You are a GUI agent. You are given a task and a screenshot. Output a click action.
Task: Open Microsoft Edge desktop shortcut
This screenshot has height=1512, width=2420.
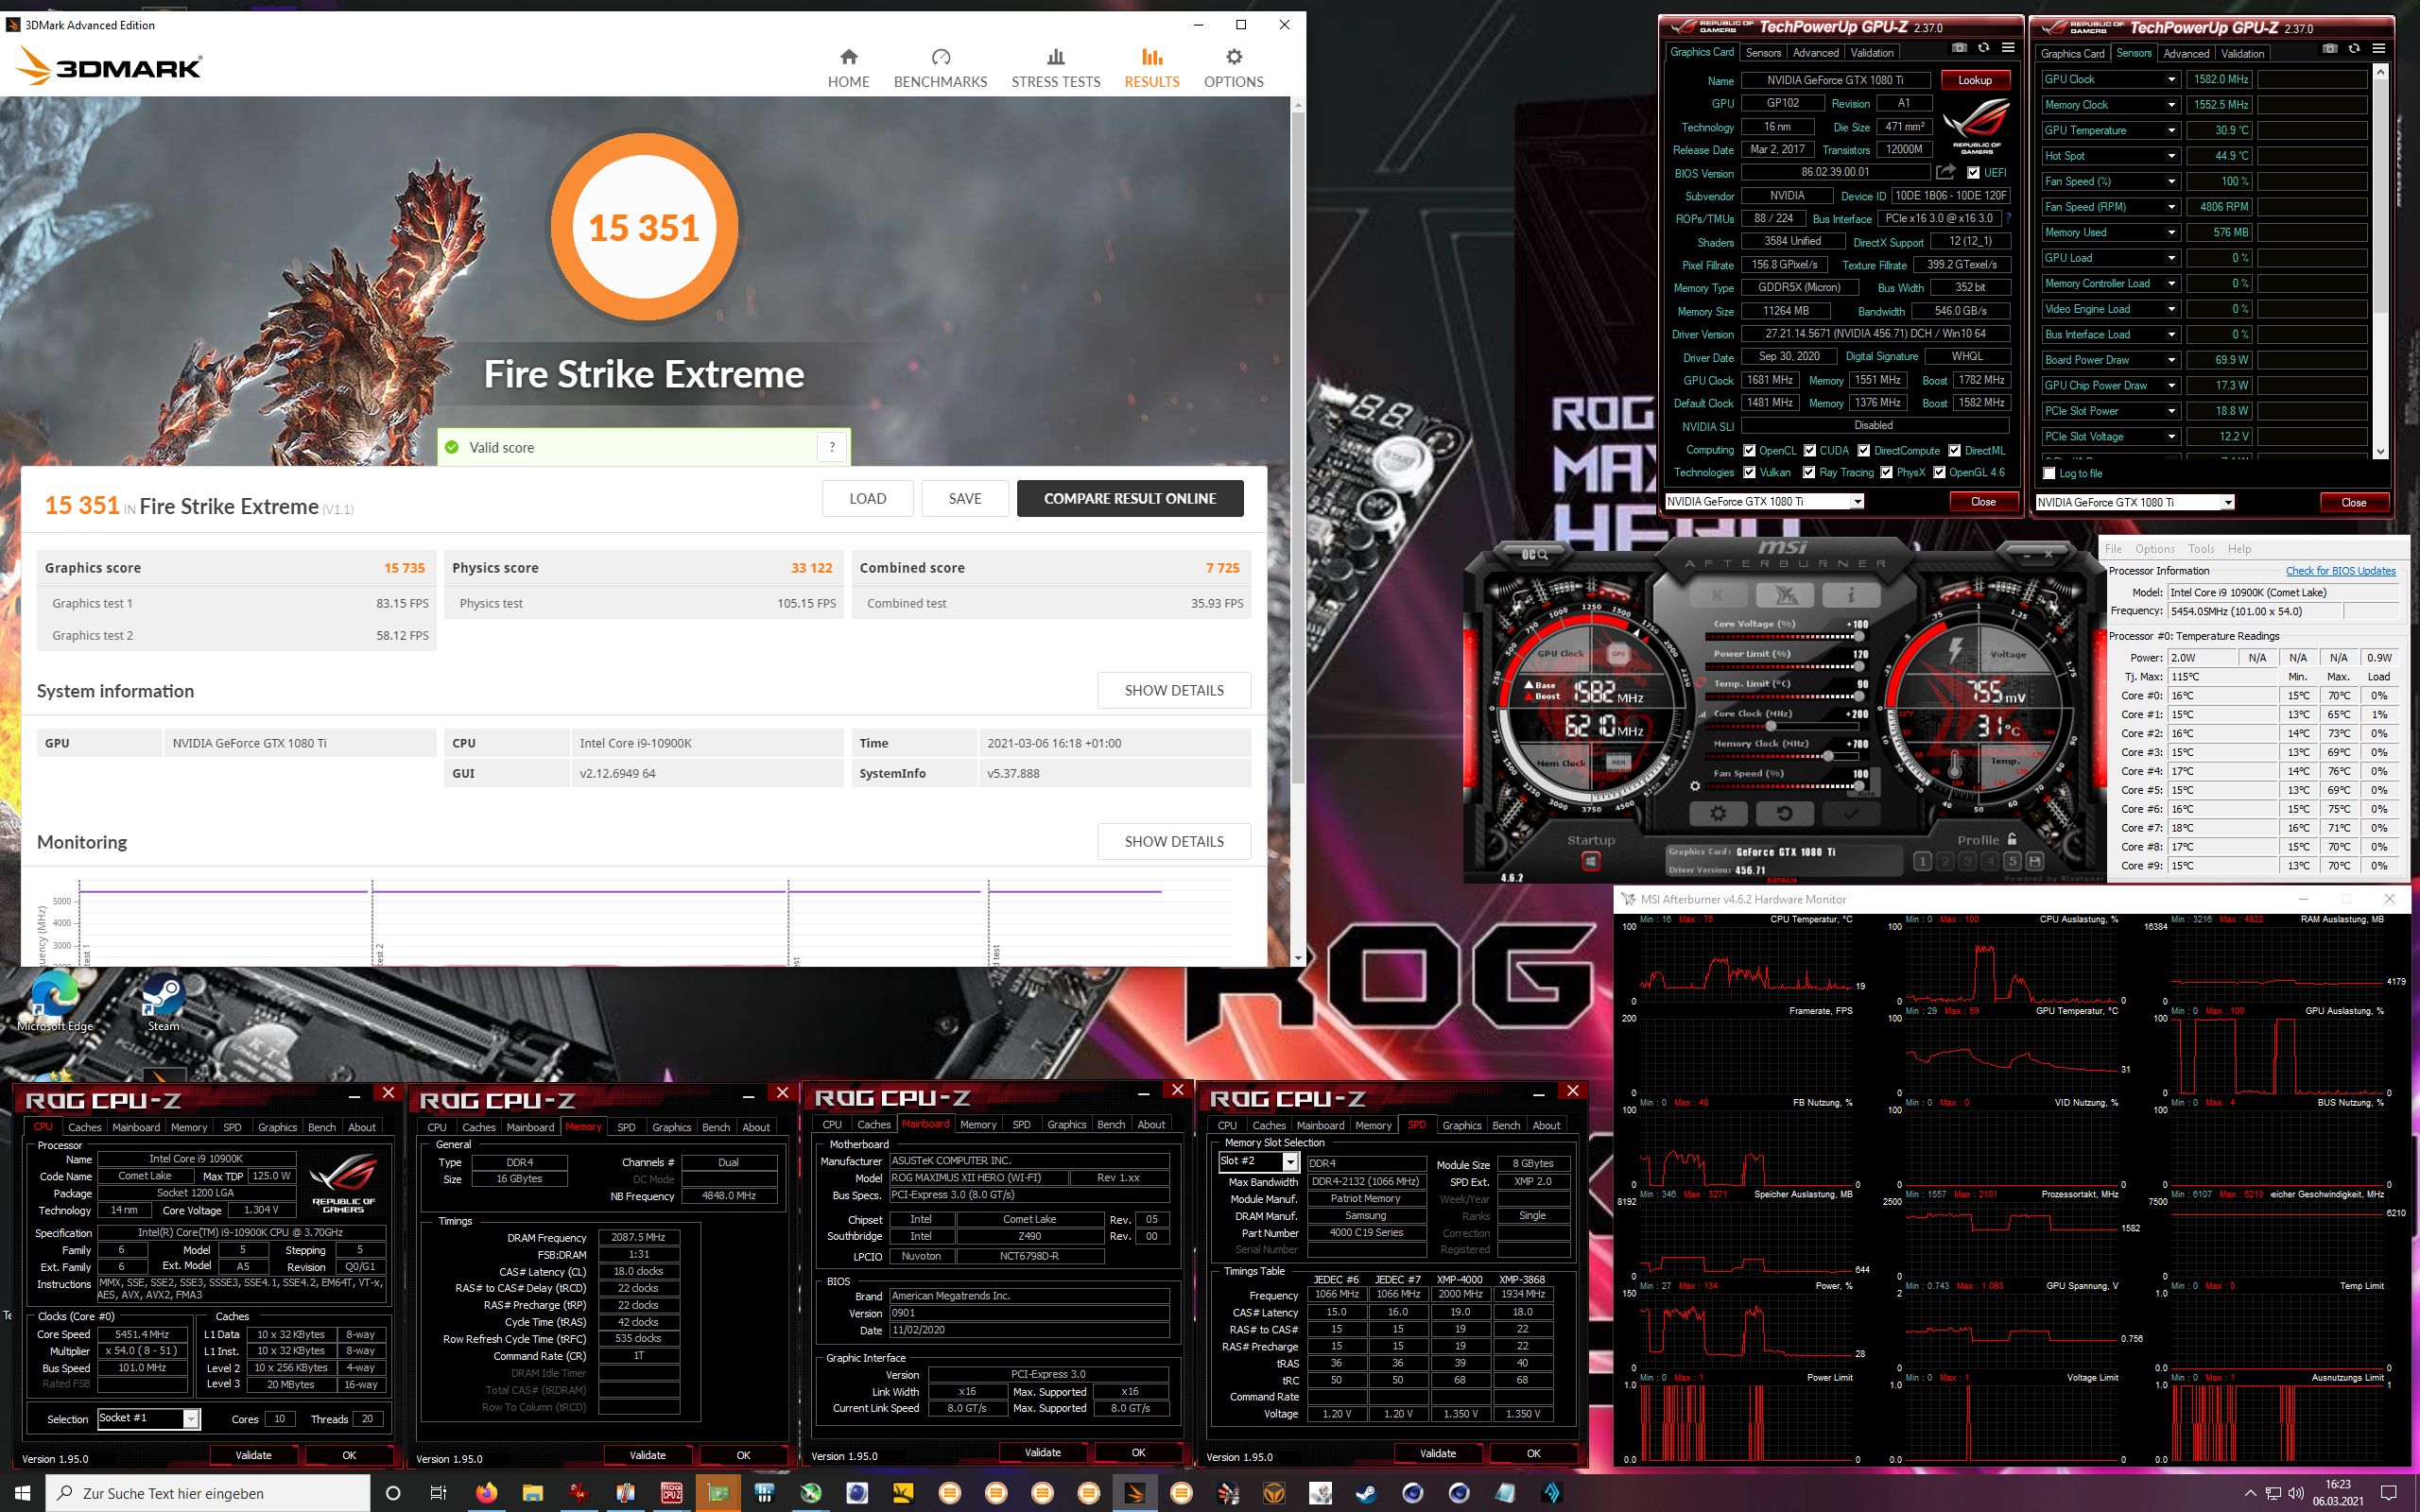(54, 1002)
